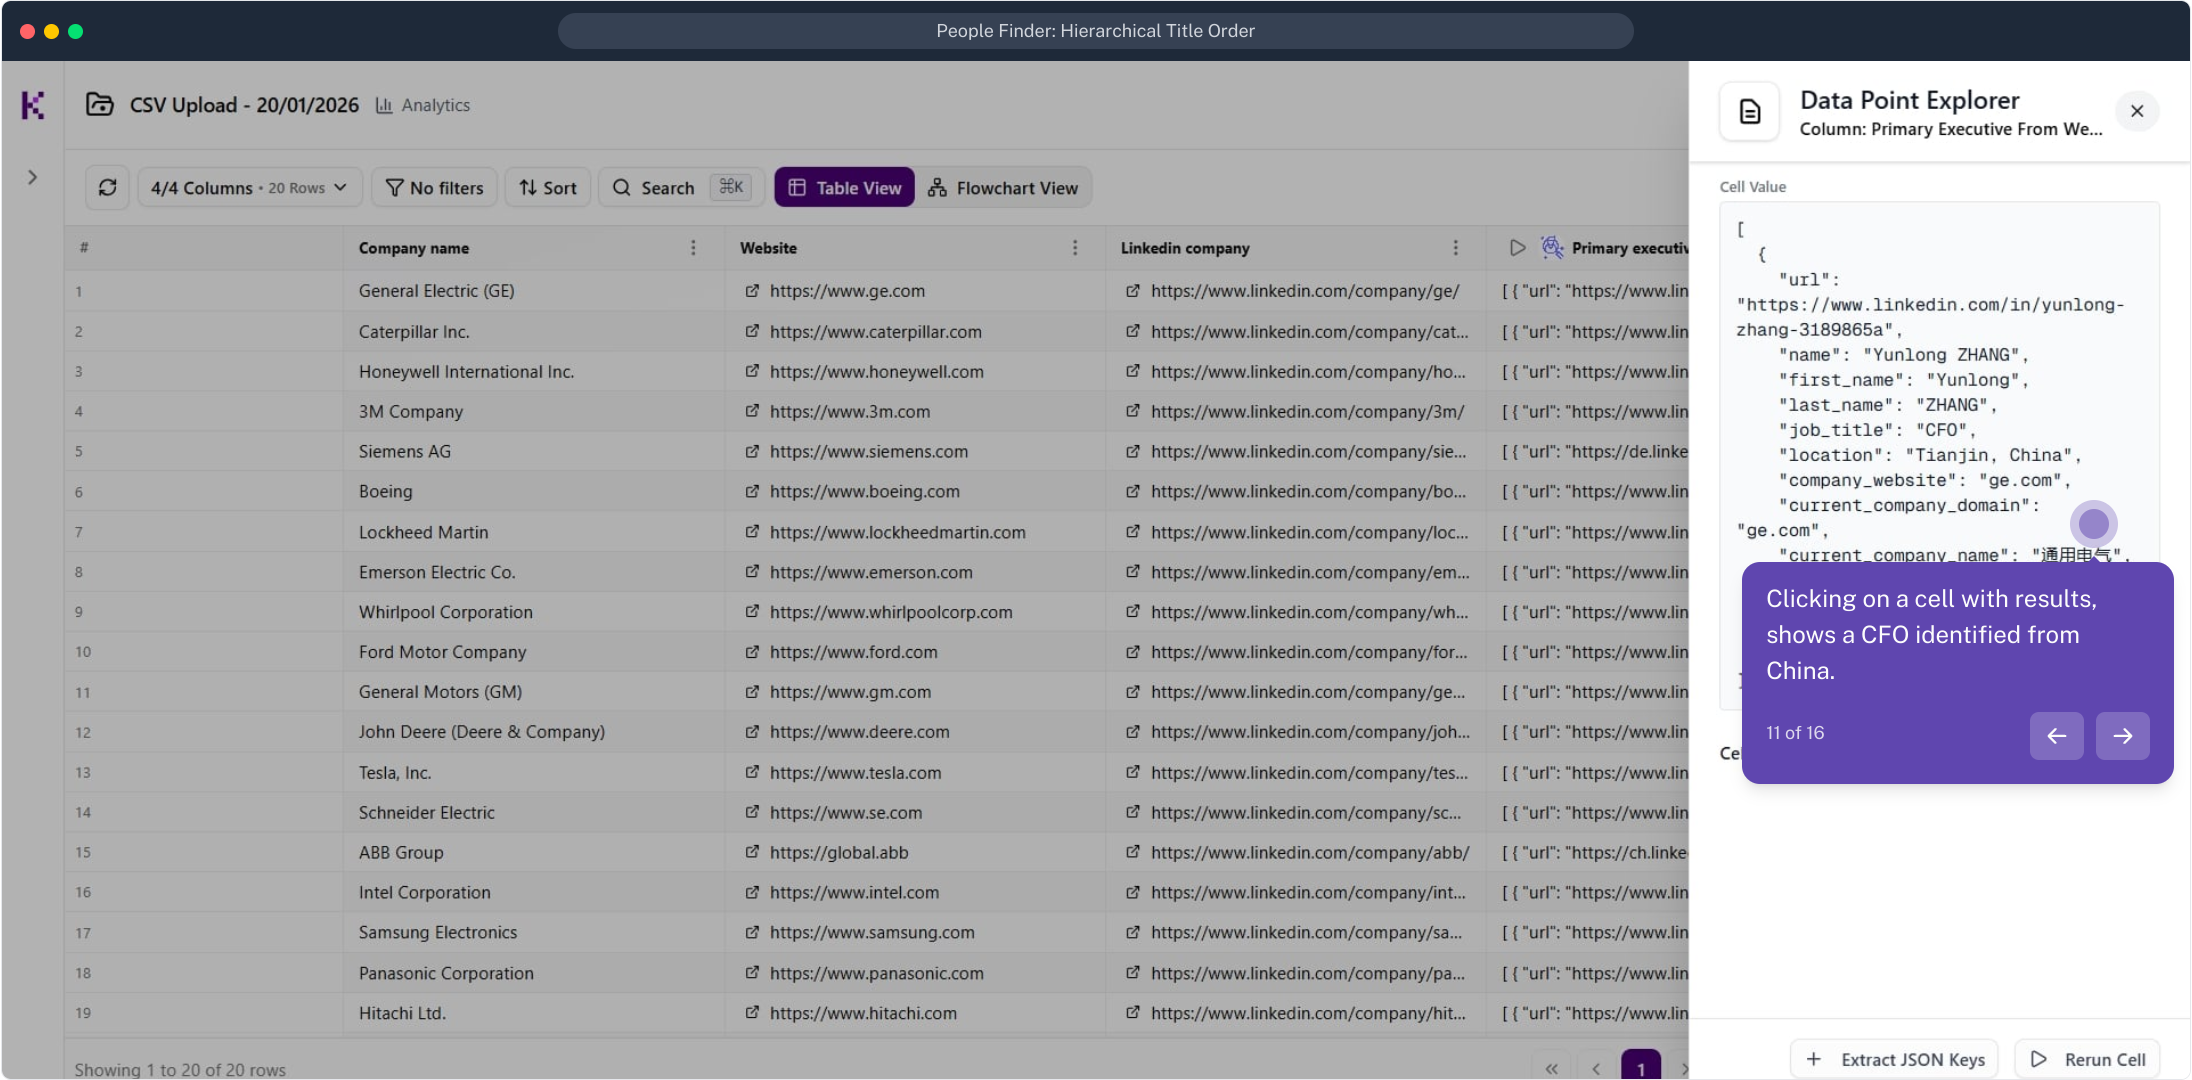Image resolution: width=2192 pixels, height=1080 pixels.
Task: Open external link icon for boeing.com website
Action: coord(752,491)
